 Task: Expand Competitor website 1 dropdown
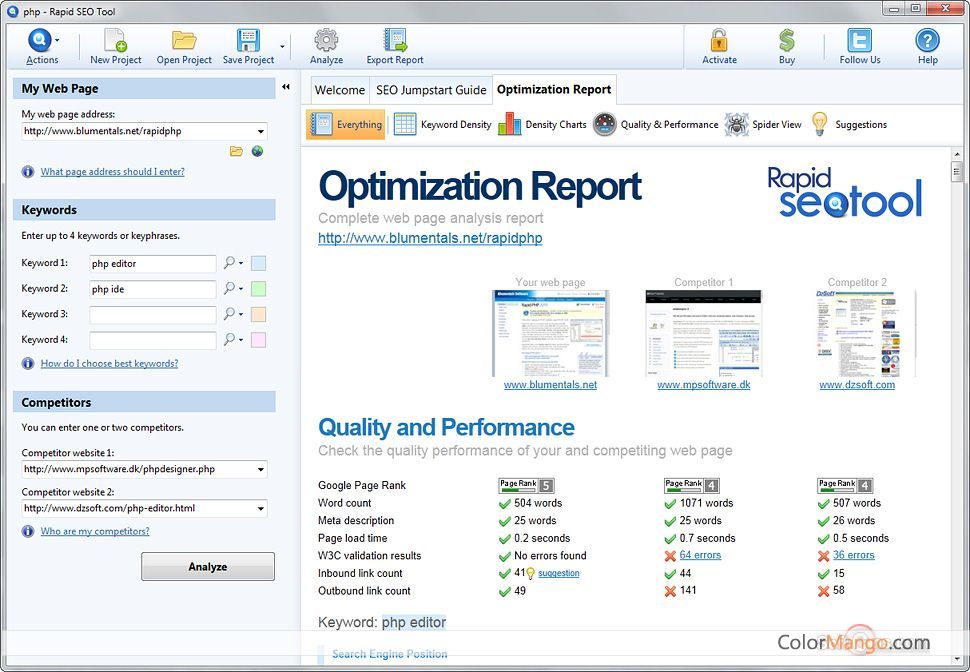(x=261, y=469)
